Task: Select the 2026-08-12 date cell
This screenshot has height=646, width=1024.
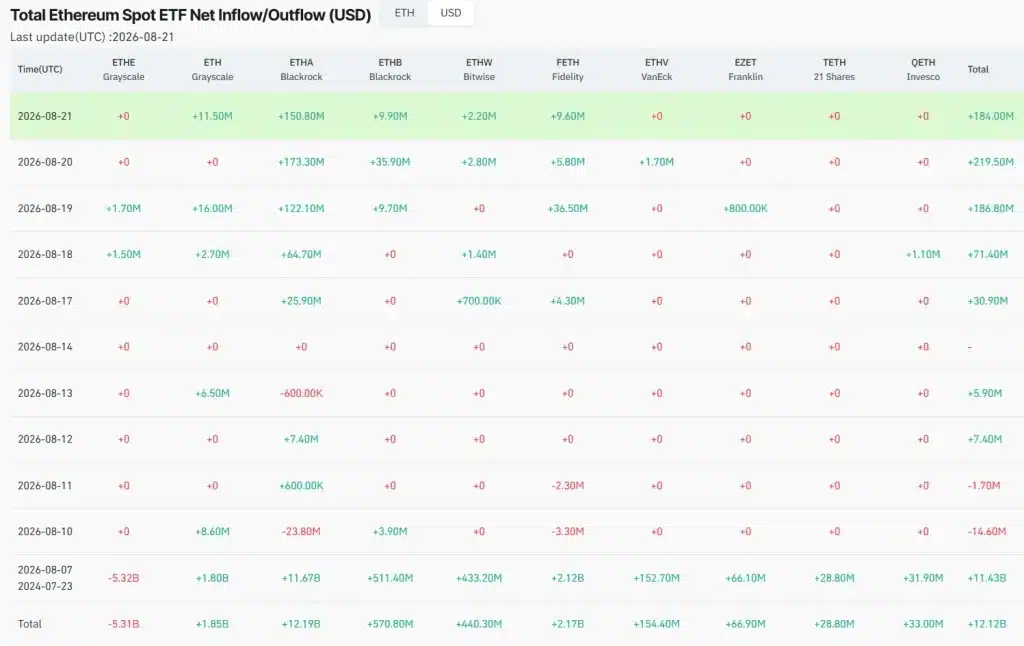Action: pyautogui.click(x=44, y=439)
